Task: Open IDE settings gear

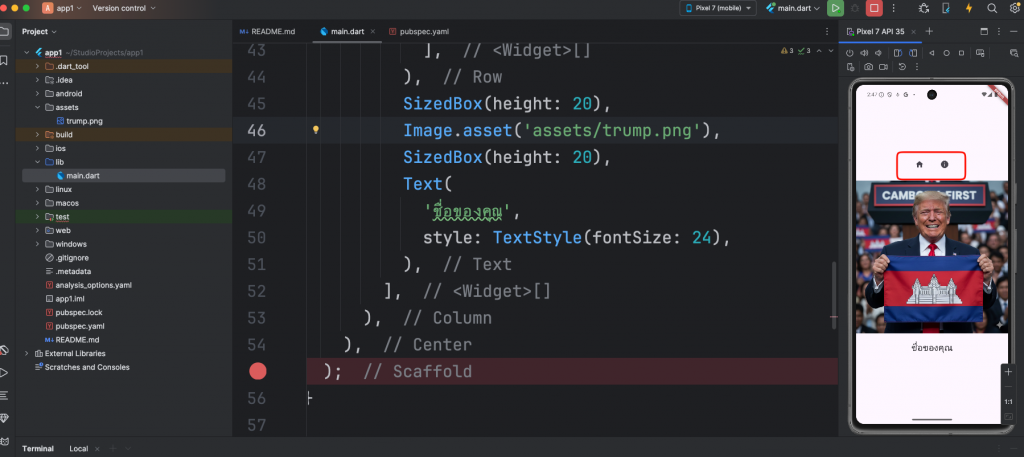Action: click(x=1013, y=8)
